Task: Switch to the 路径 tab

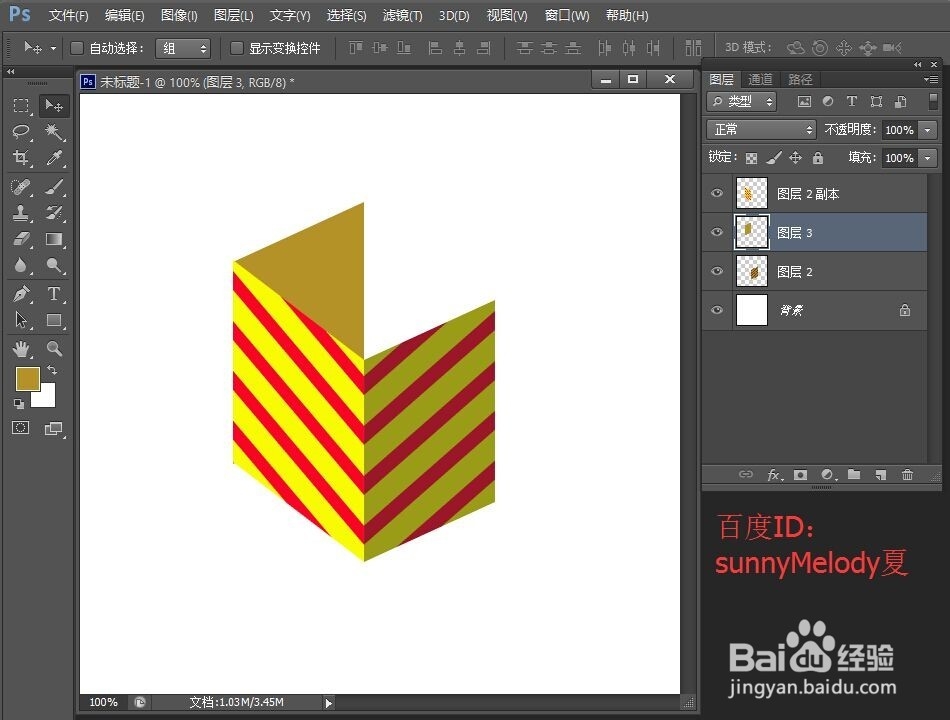Action: 800,79
